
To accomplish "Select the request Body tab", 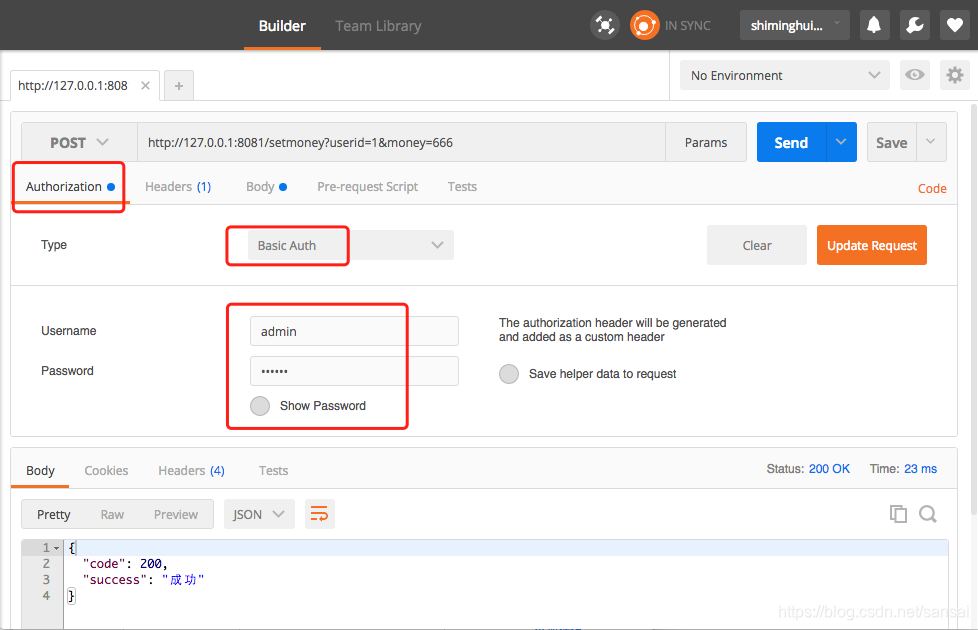I will (x=266, y=187).
